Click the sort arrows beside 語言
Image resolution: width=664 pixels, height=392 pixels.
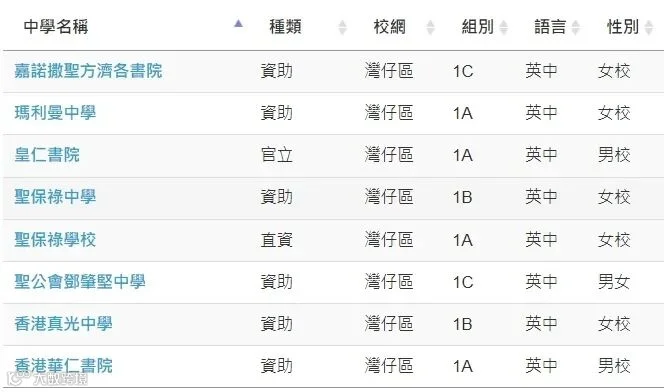[575, 27]
